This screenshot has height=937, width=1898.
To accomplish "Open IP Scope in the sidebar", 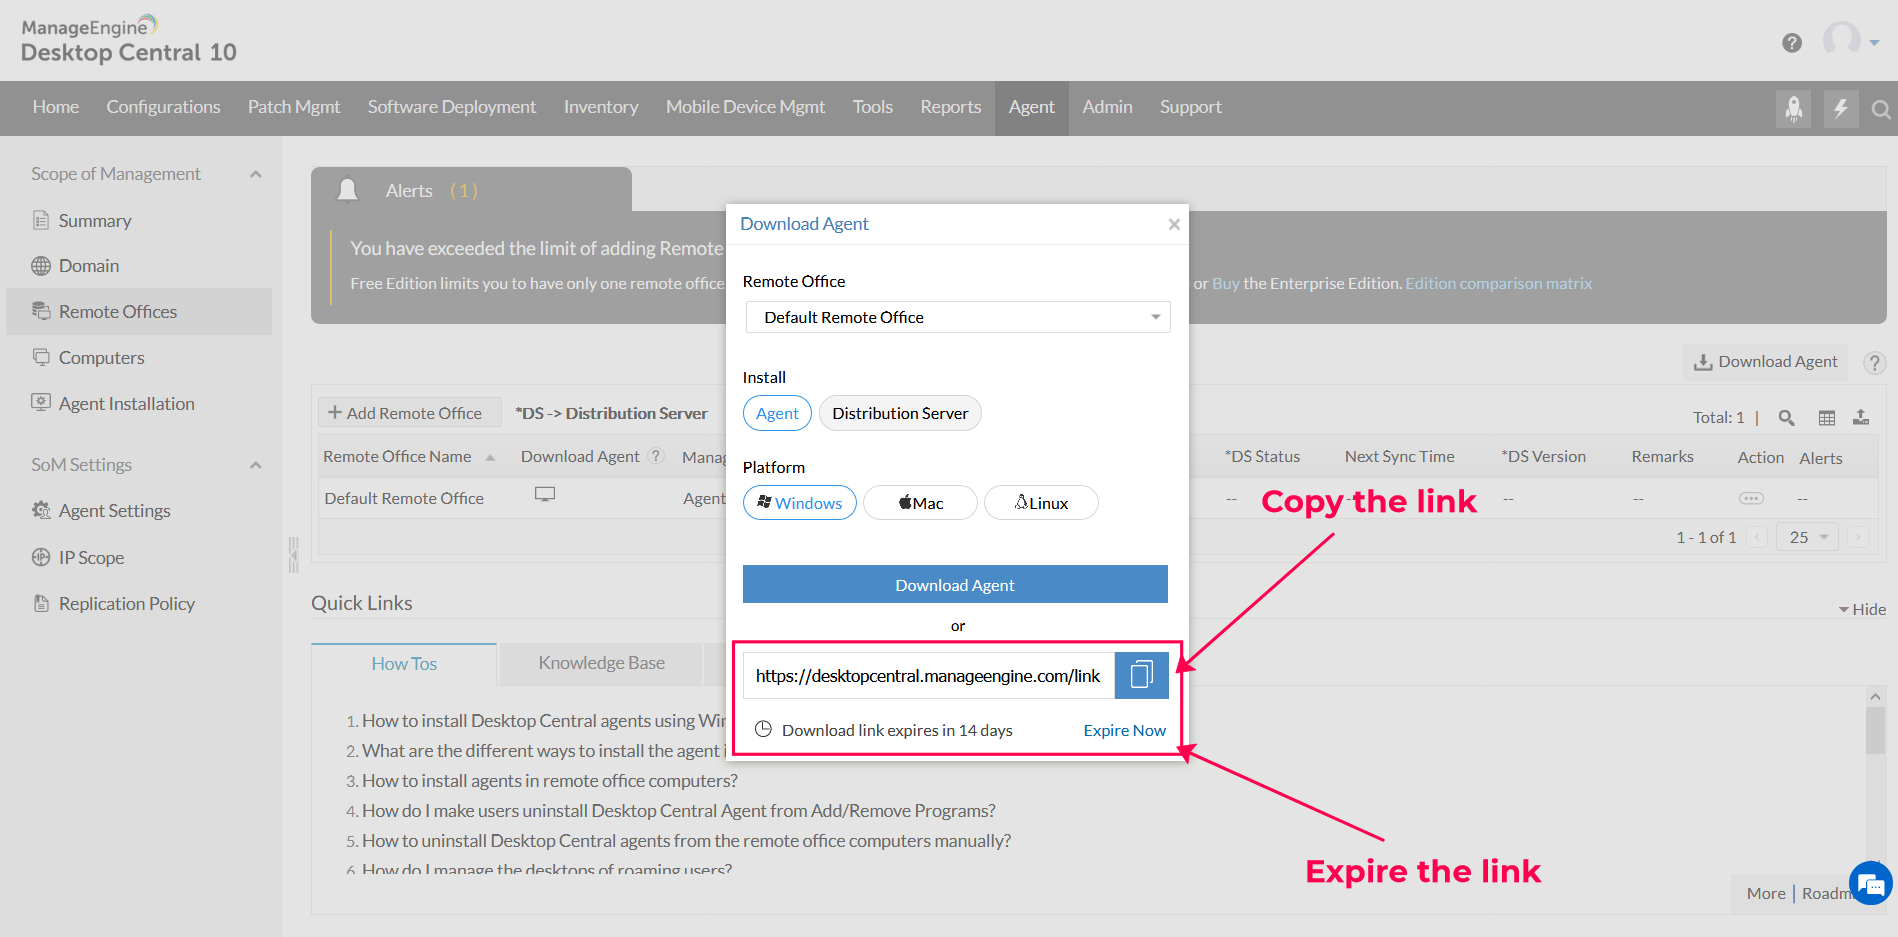I will 91,558.
